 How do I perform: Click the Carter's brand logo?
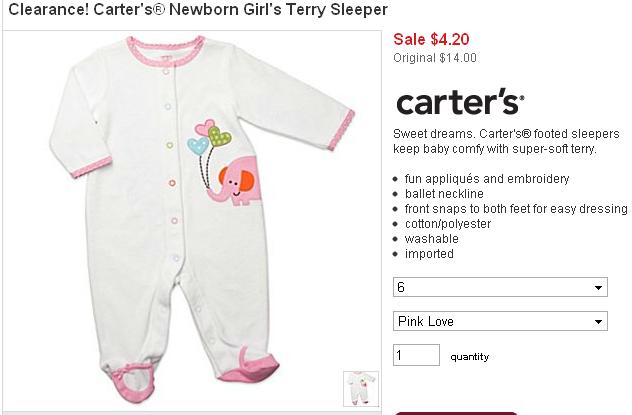(460, 102)
